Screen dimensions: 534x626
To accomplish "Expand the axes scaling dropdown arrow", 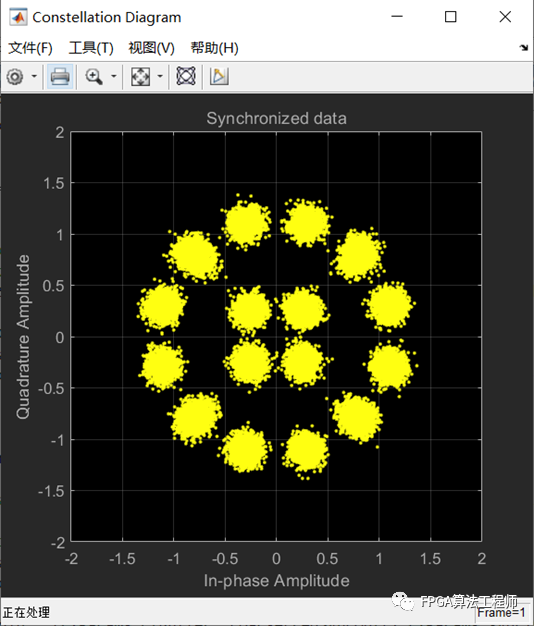I will pos(160,76).
